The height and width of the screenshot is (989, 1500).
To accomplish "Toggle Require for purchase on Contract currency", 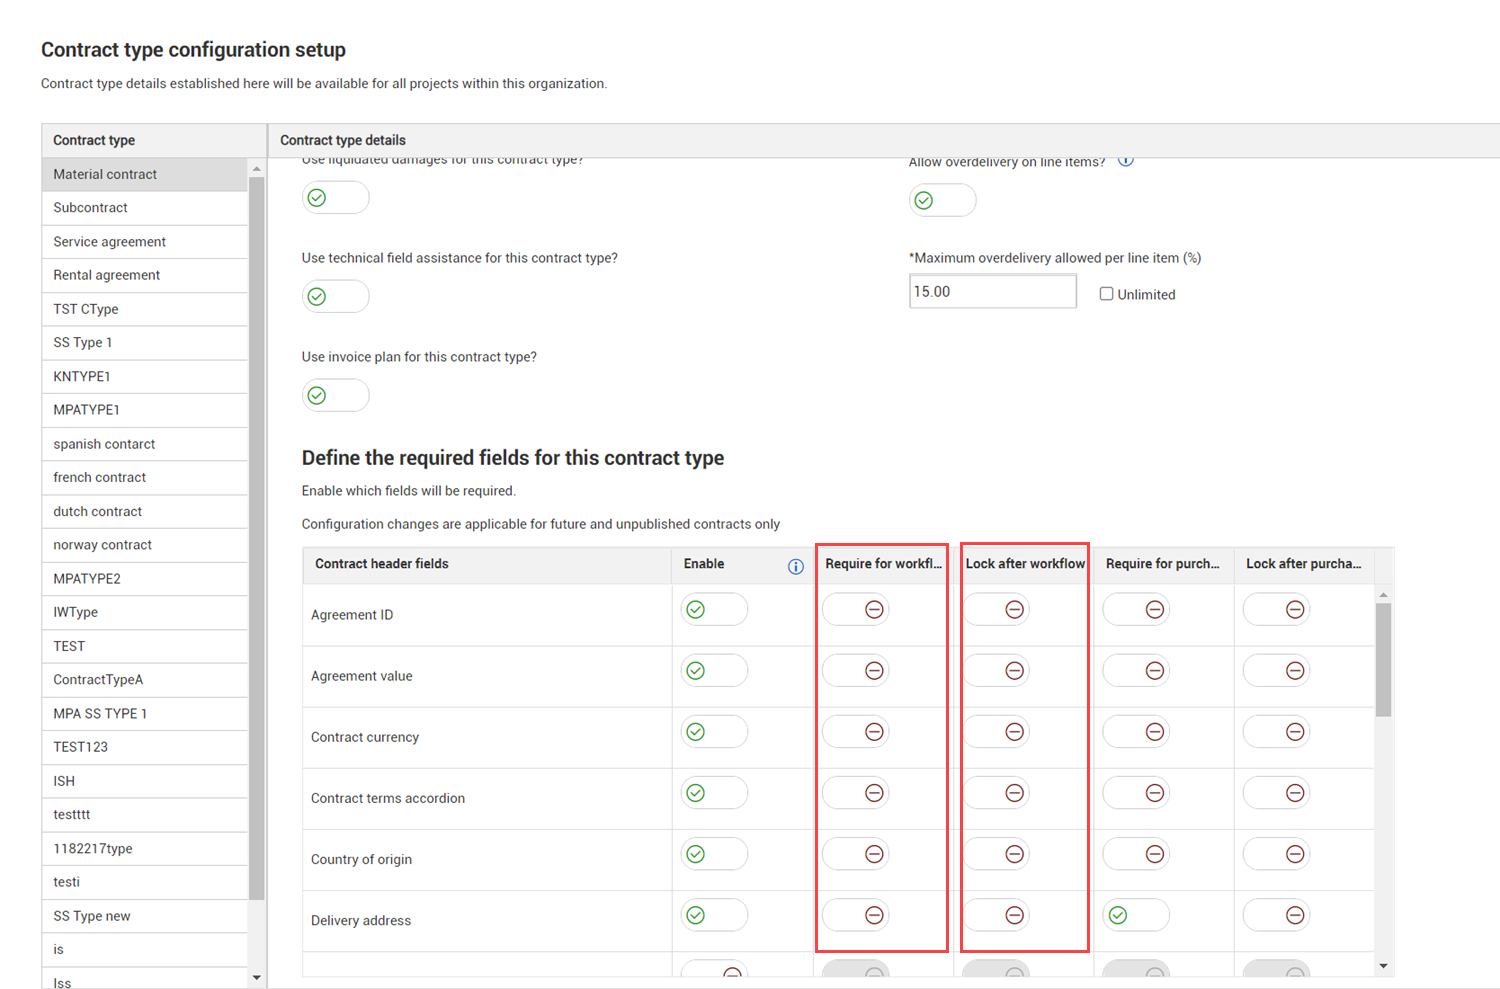I will tap(1136, 731).
